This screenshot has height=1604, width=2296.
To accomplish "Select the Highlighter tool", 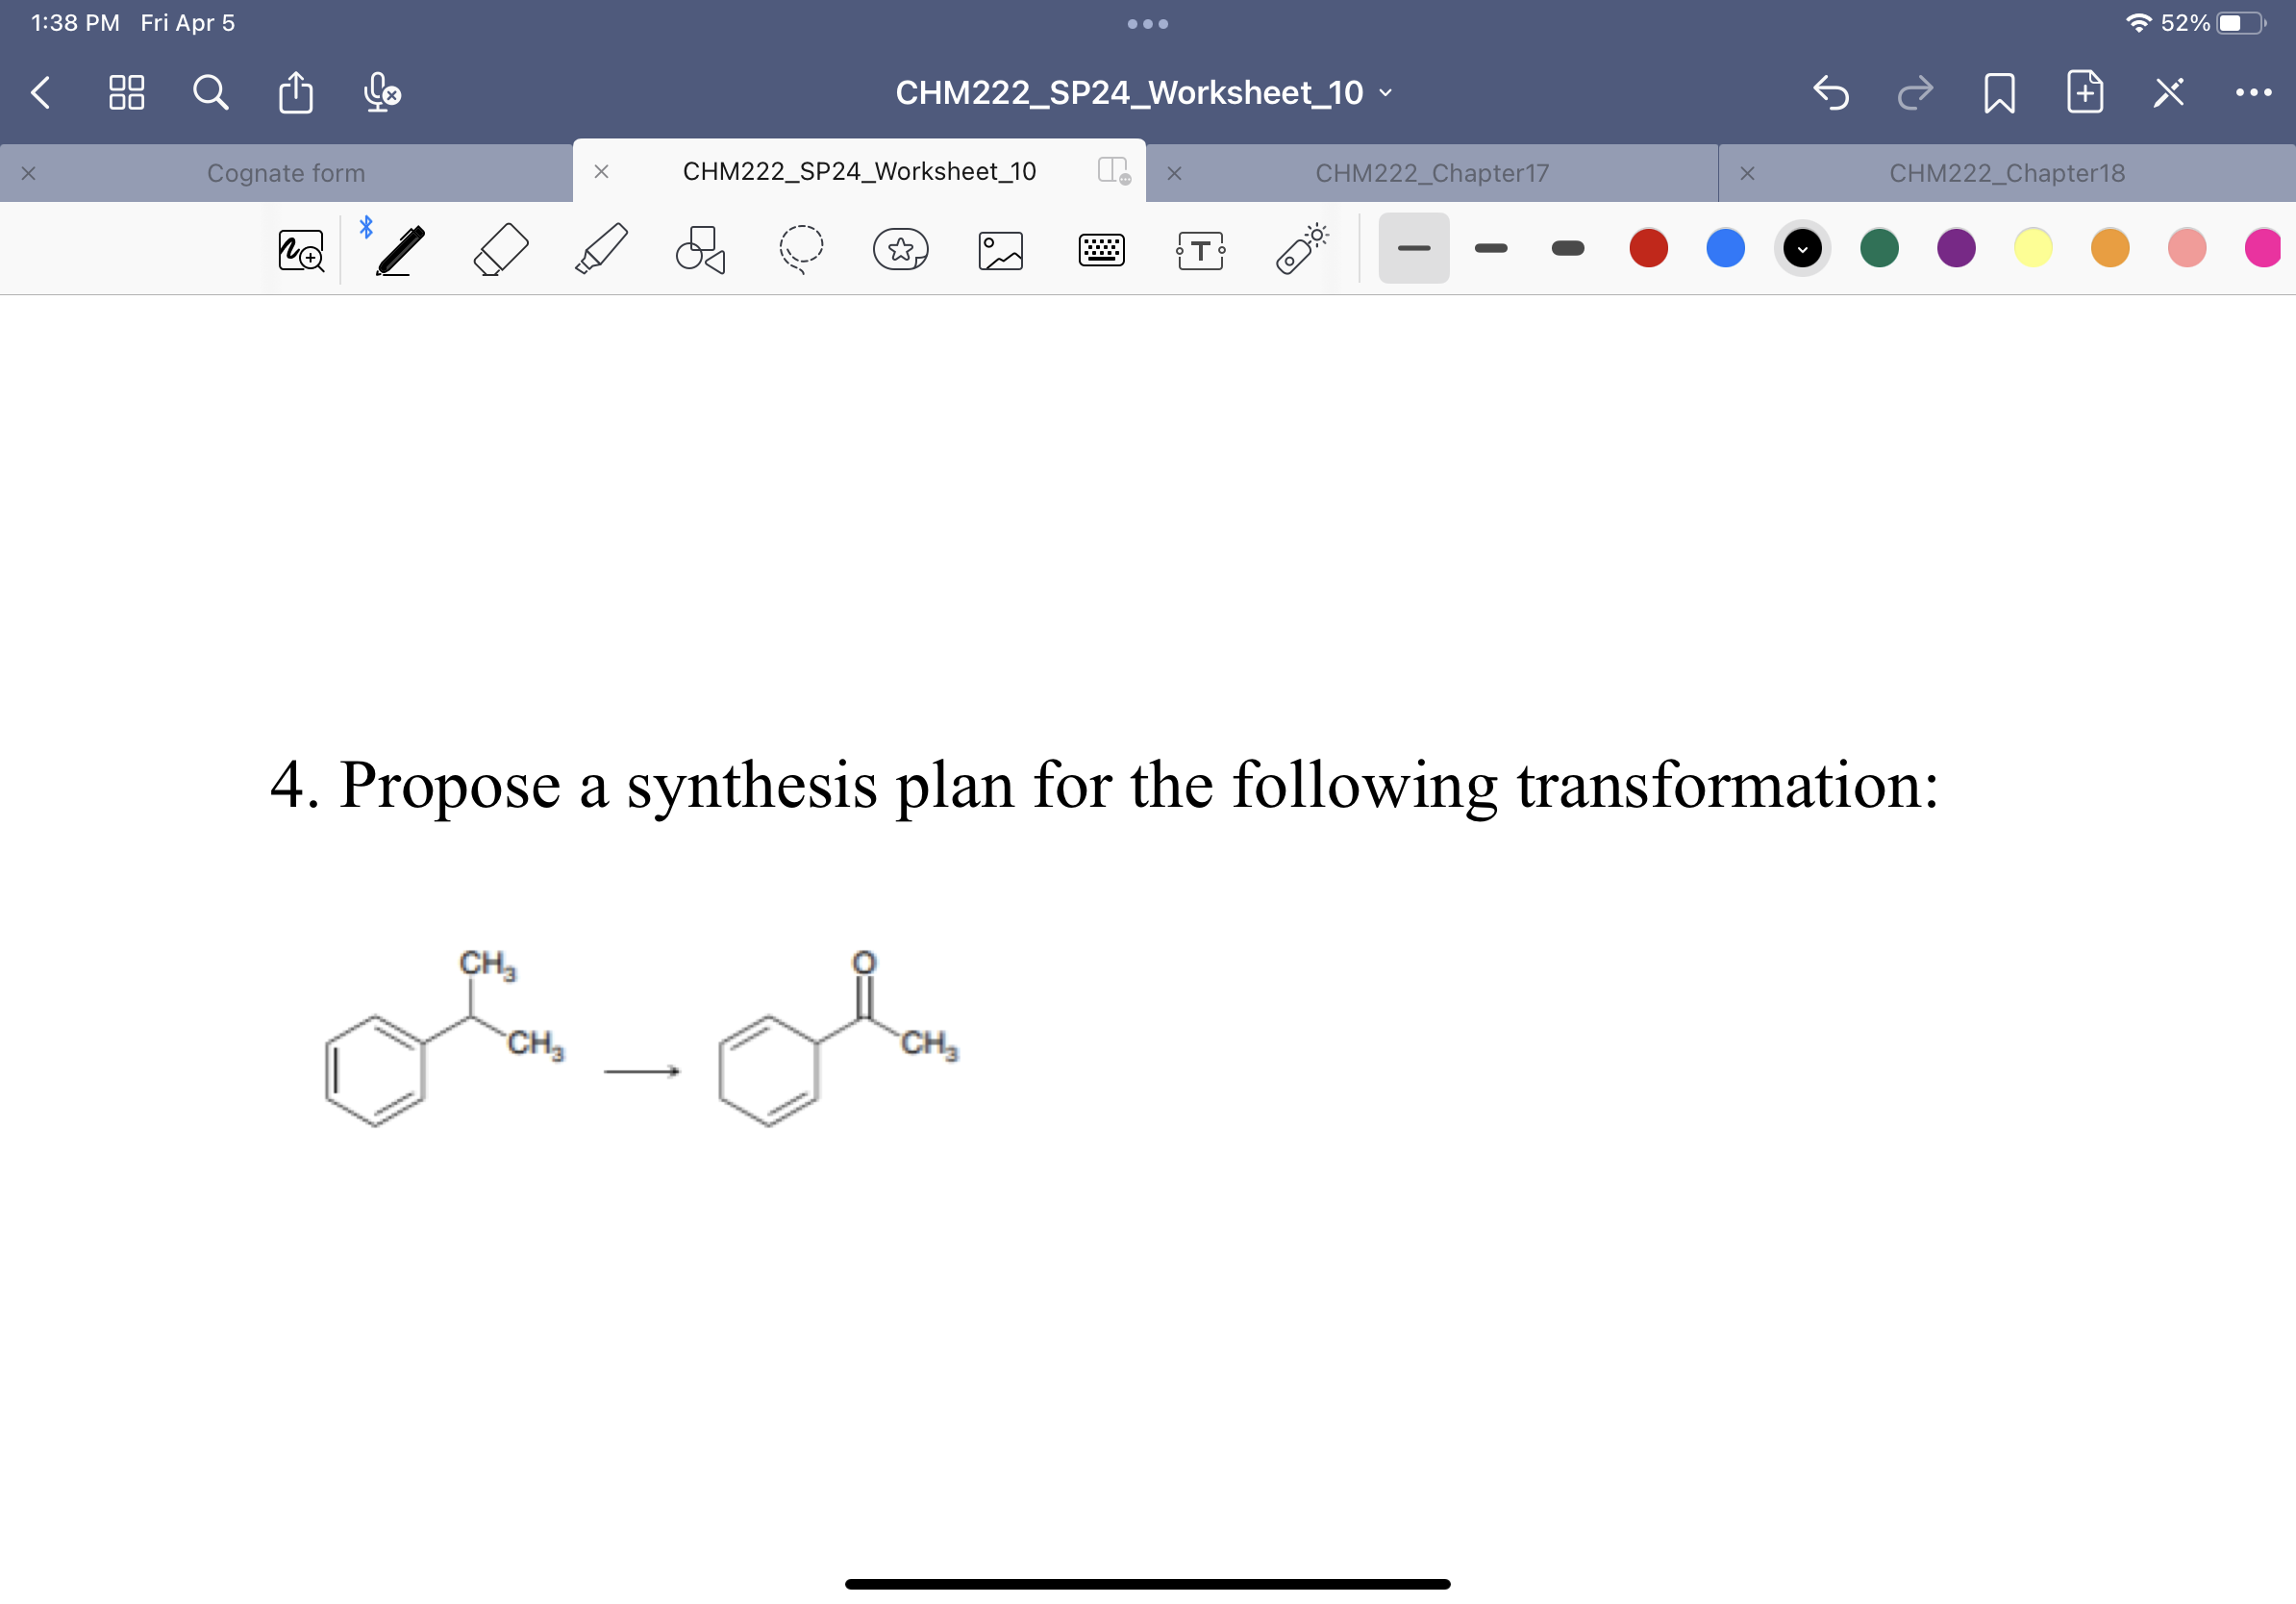I will click(x=601, y=248).
